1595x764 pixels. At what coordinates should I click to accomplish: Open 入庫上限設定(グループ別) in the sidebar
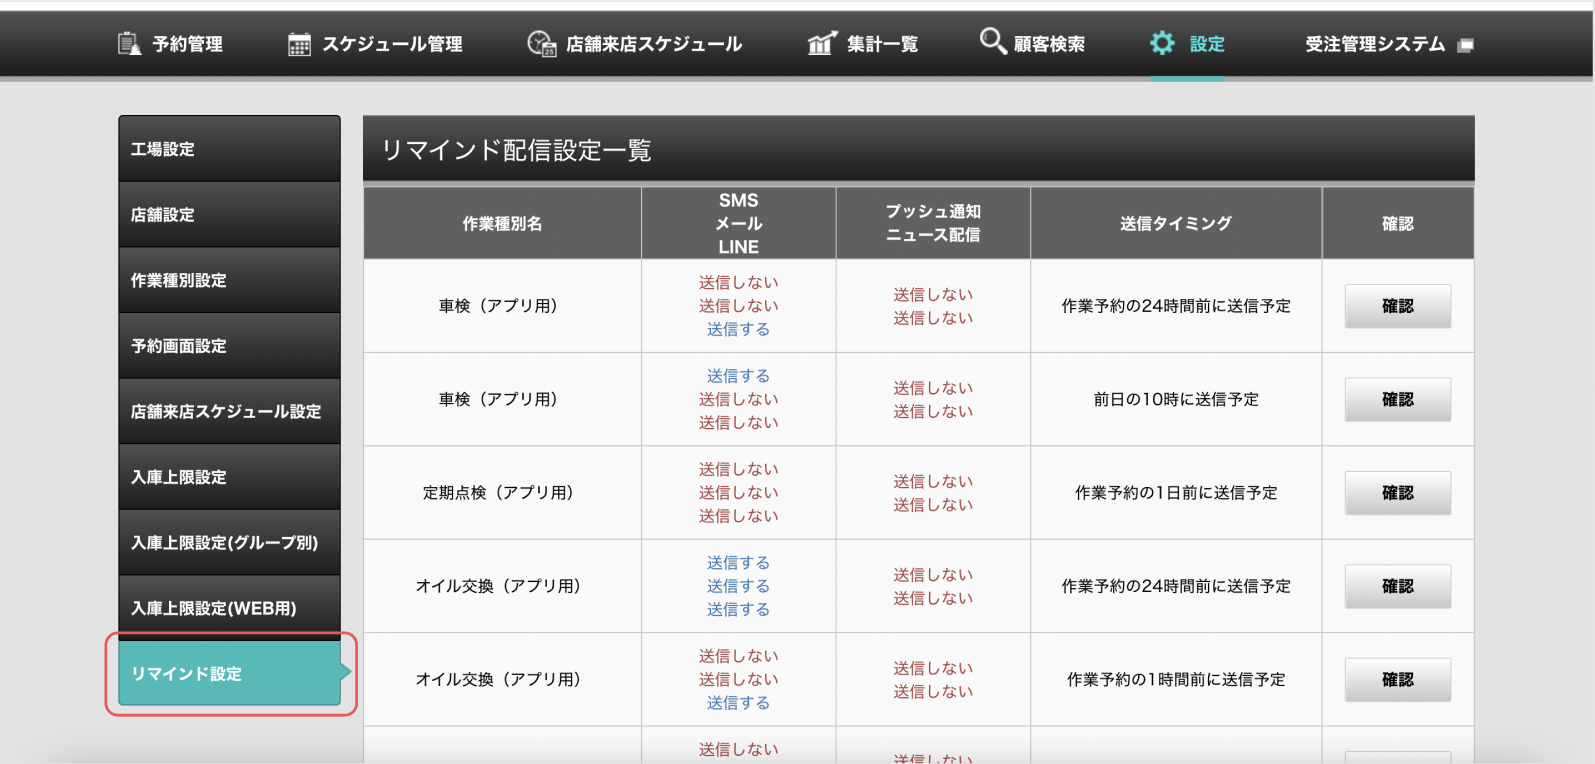pos(229,543)
